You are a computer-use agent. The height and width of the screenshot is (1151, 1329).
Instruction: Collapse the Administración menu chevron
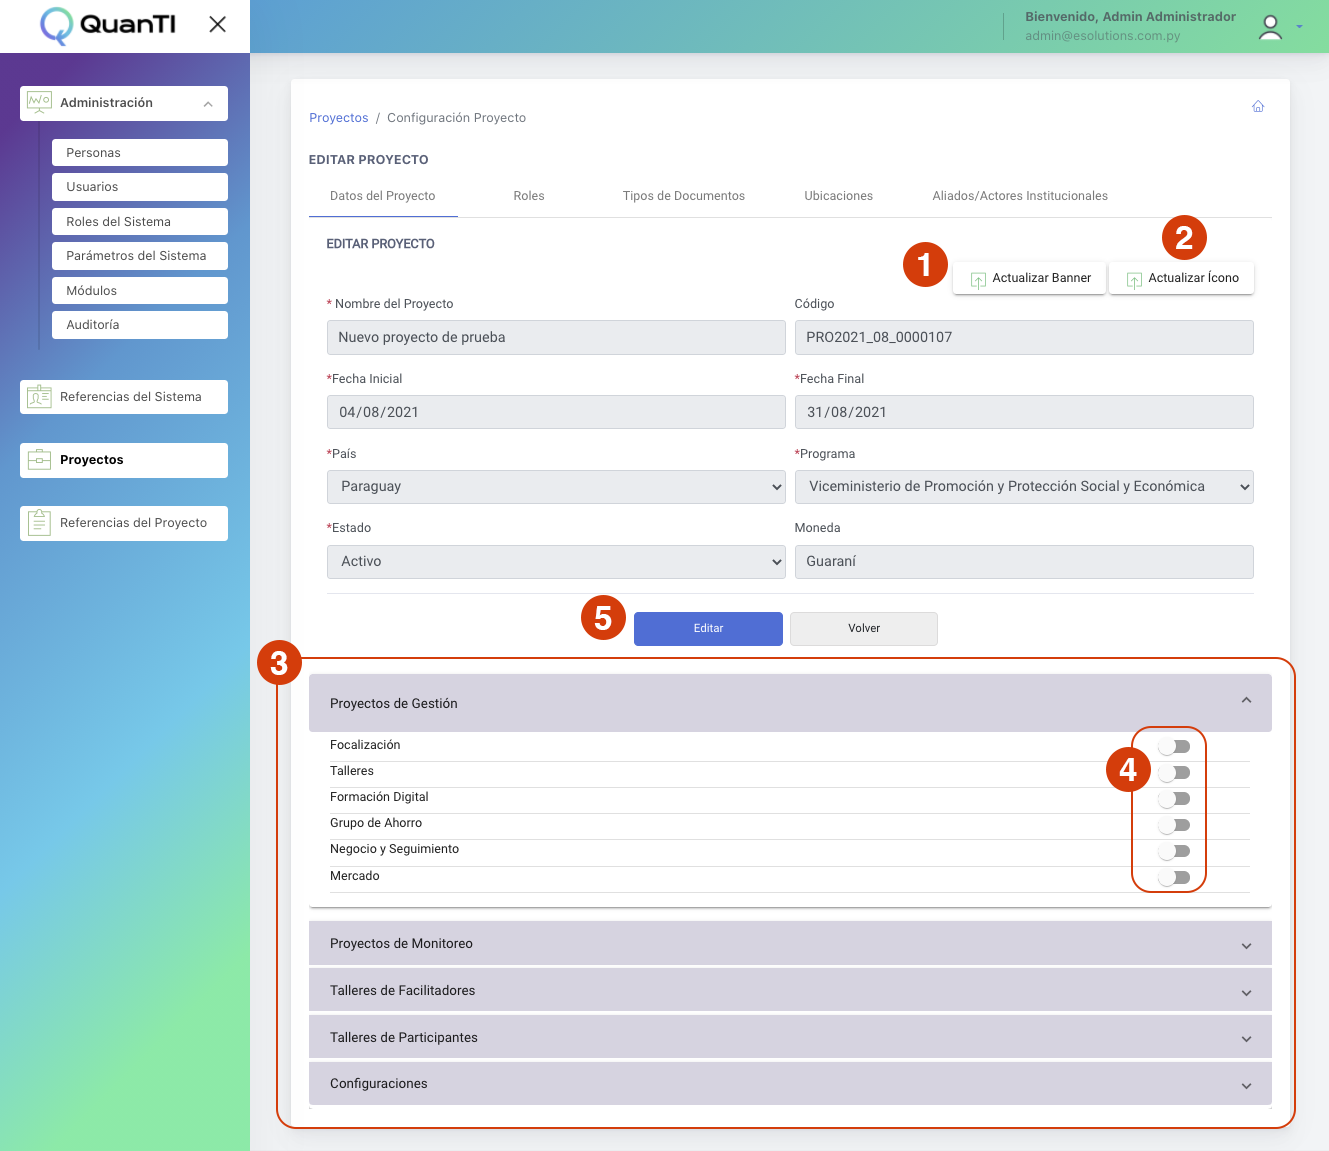tap(208, 104)
